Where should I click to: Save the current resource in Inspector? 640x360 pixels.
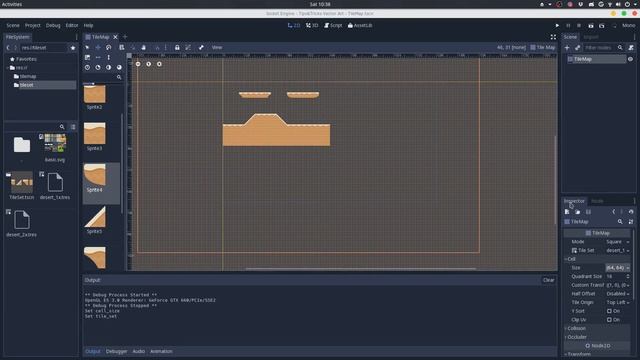588,212
